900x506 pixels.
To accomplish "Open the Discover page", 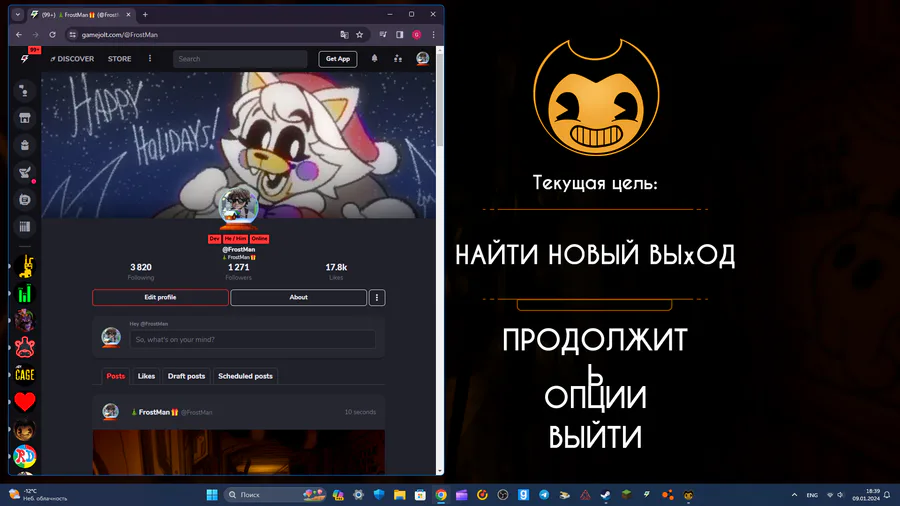I will click(x=72, y=59).
